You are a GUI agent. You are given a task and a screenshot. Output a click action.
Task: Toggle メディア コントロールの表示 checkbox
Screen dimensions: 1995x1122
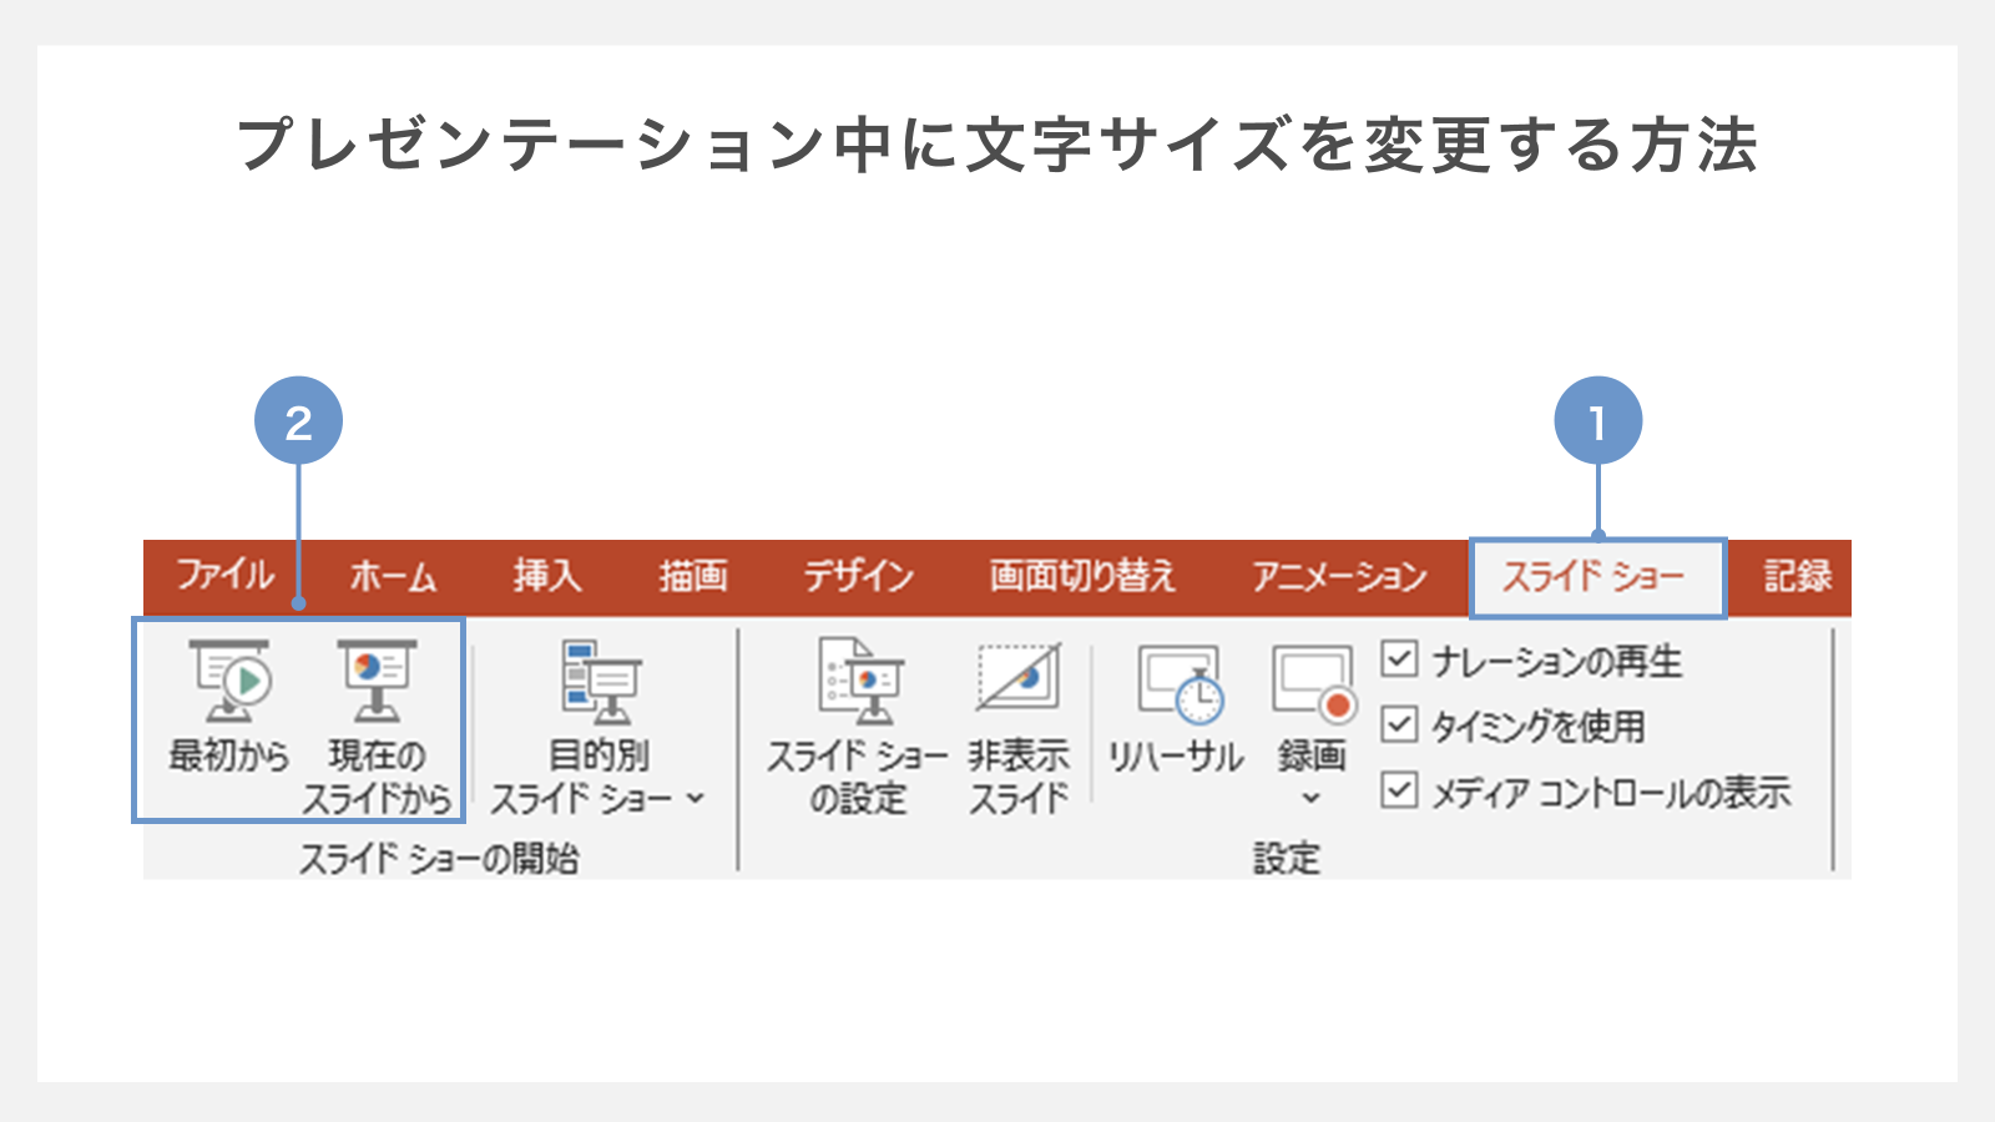(1399, 791)
